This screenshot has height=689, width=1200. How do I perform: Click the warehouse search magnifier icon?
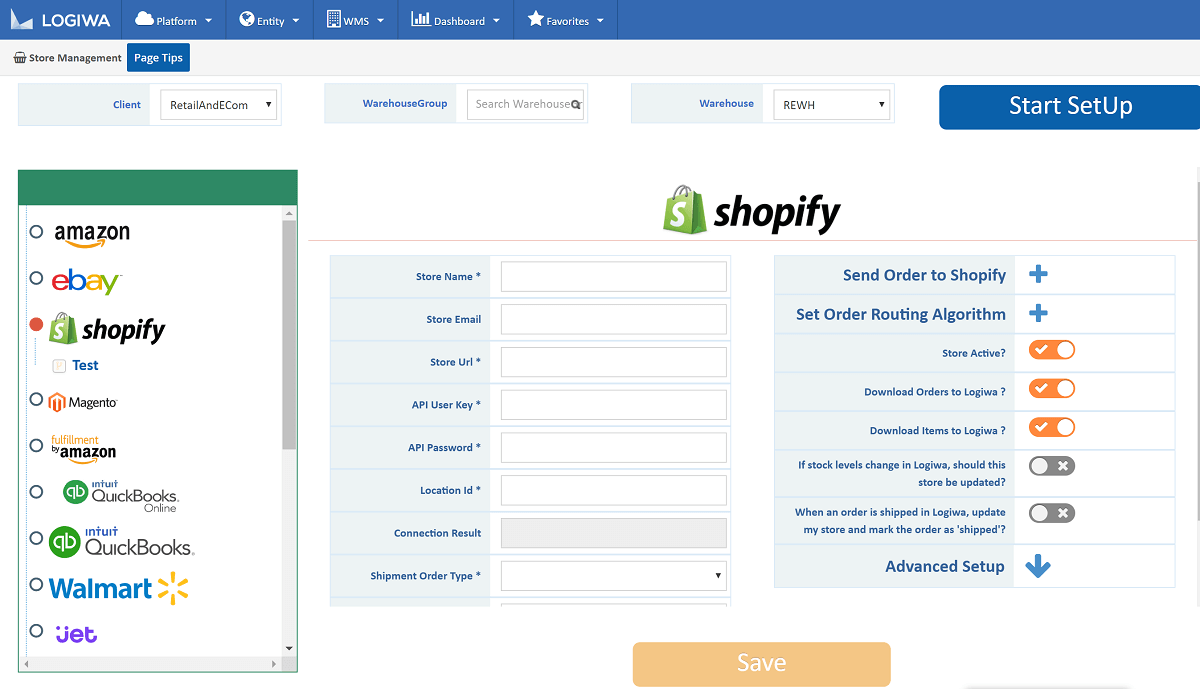point(576,104)
